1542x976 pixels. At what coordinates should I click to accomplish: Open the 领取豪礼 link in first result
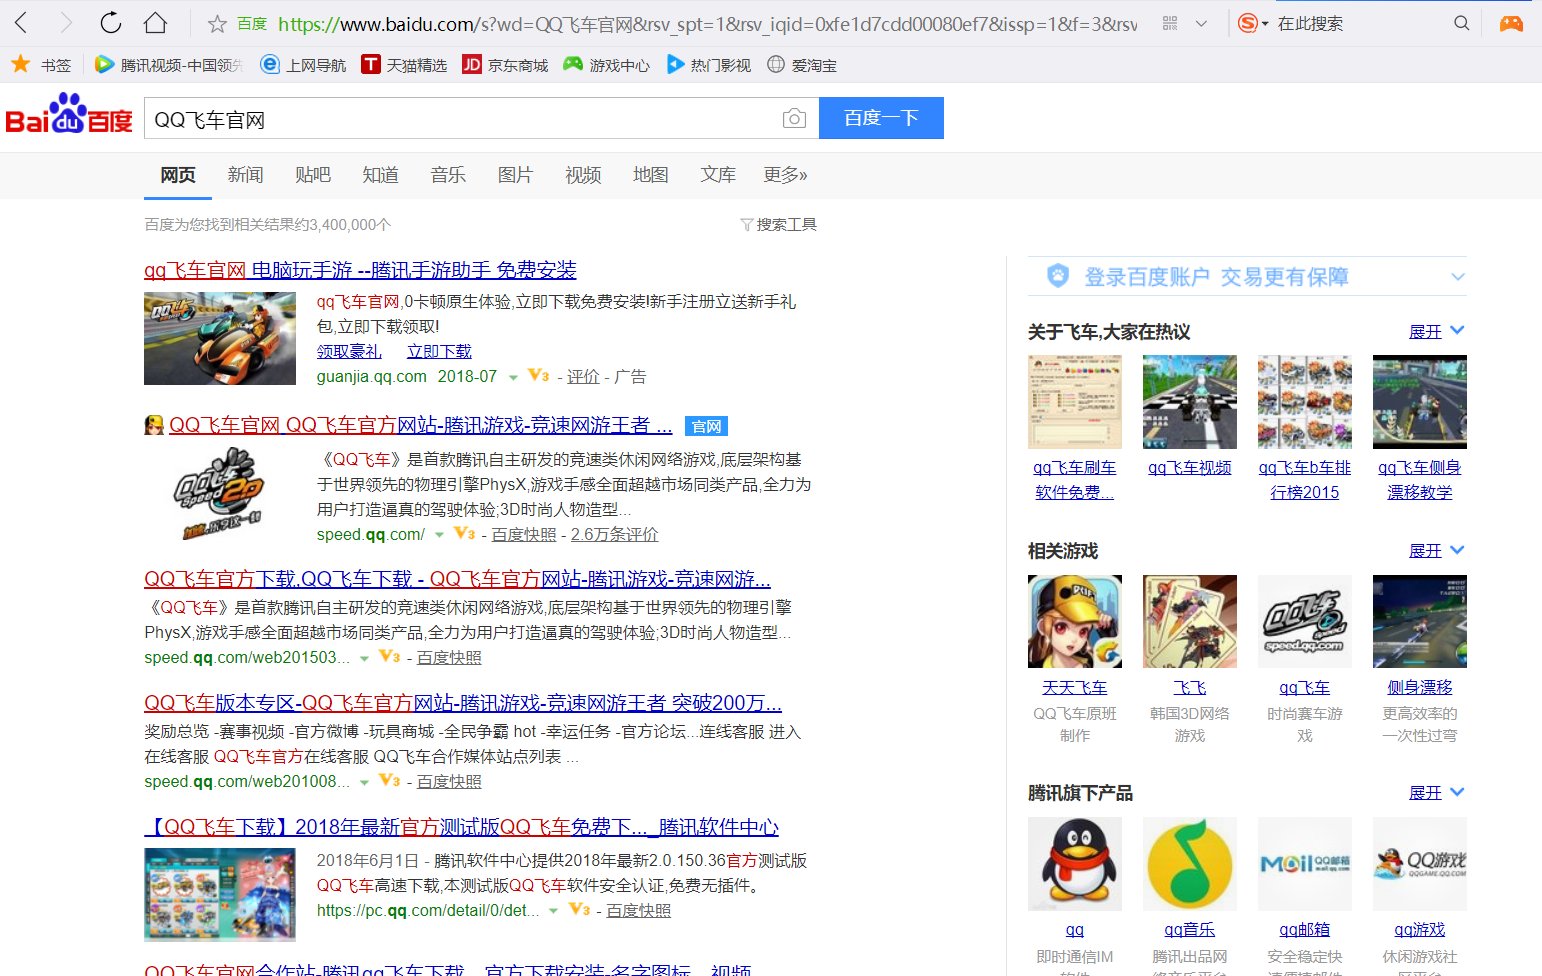coord(349,351)
